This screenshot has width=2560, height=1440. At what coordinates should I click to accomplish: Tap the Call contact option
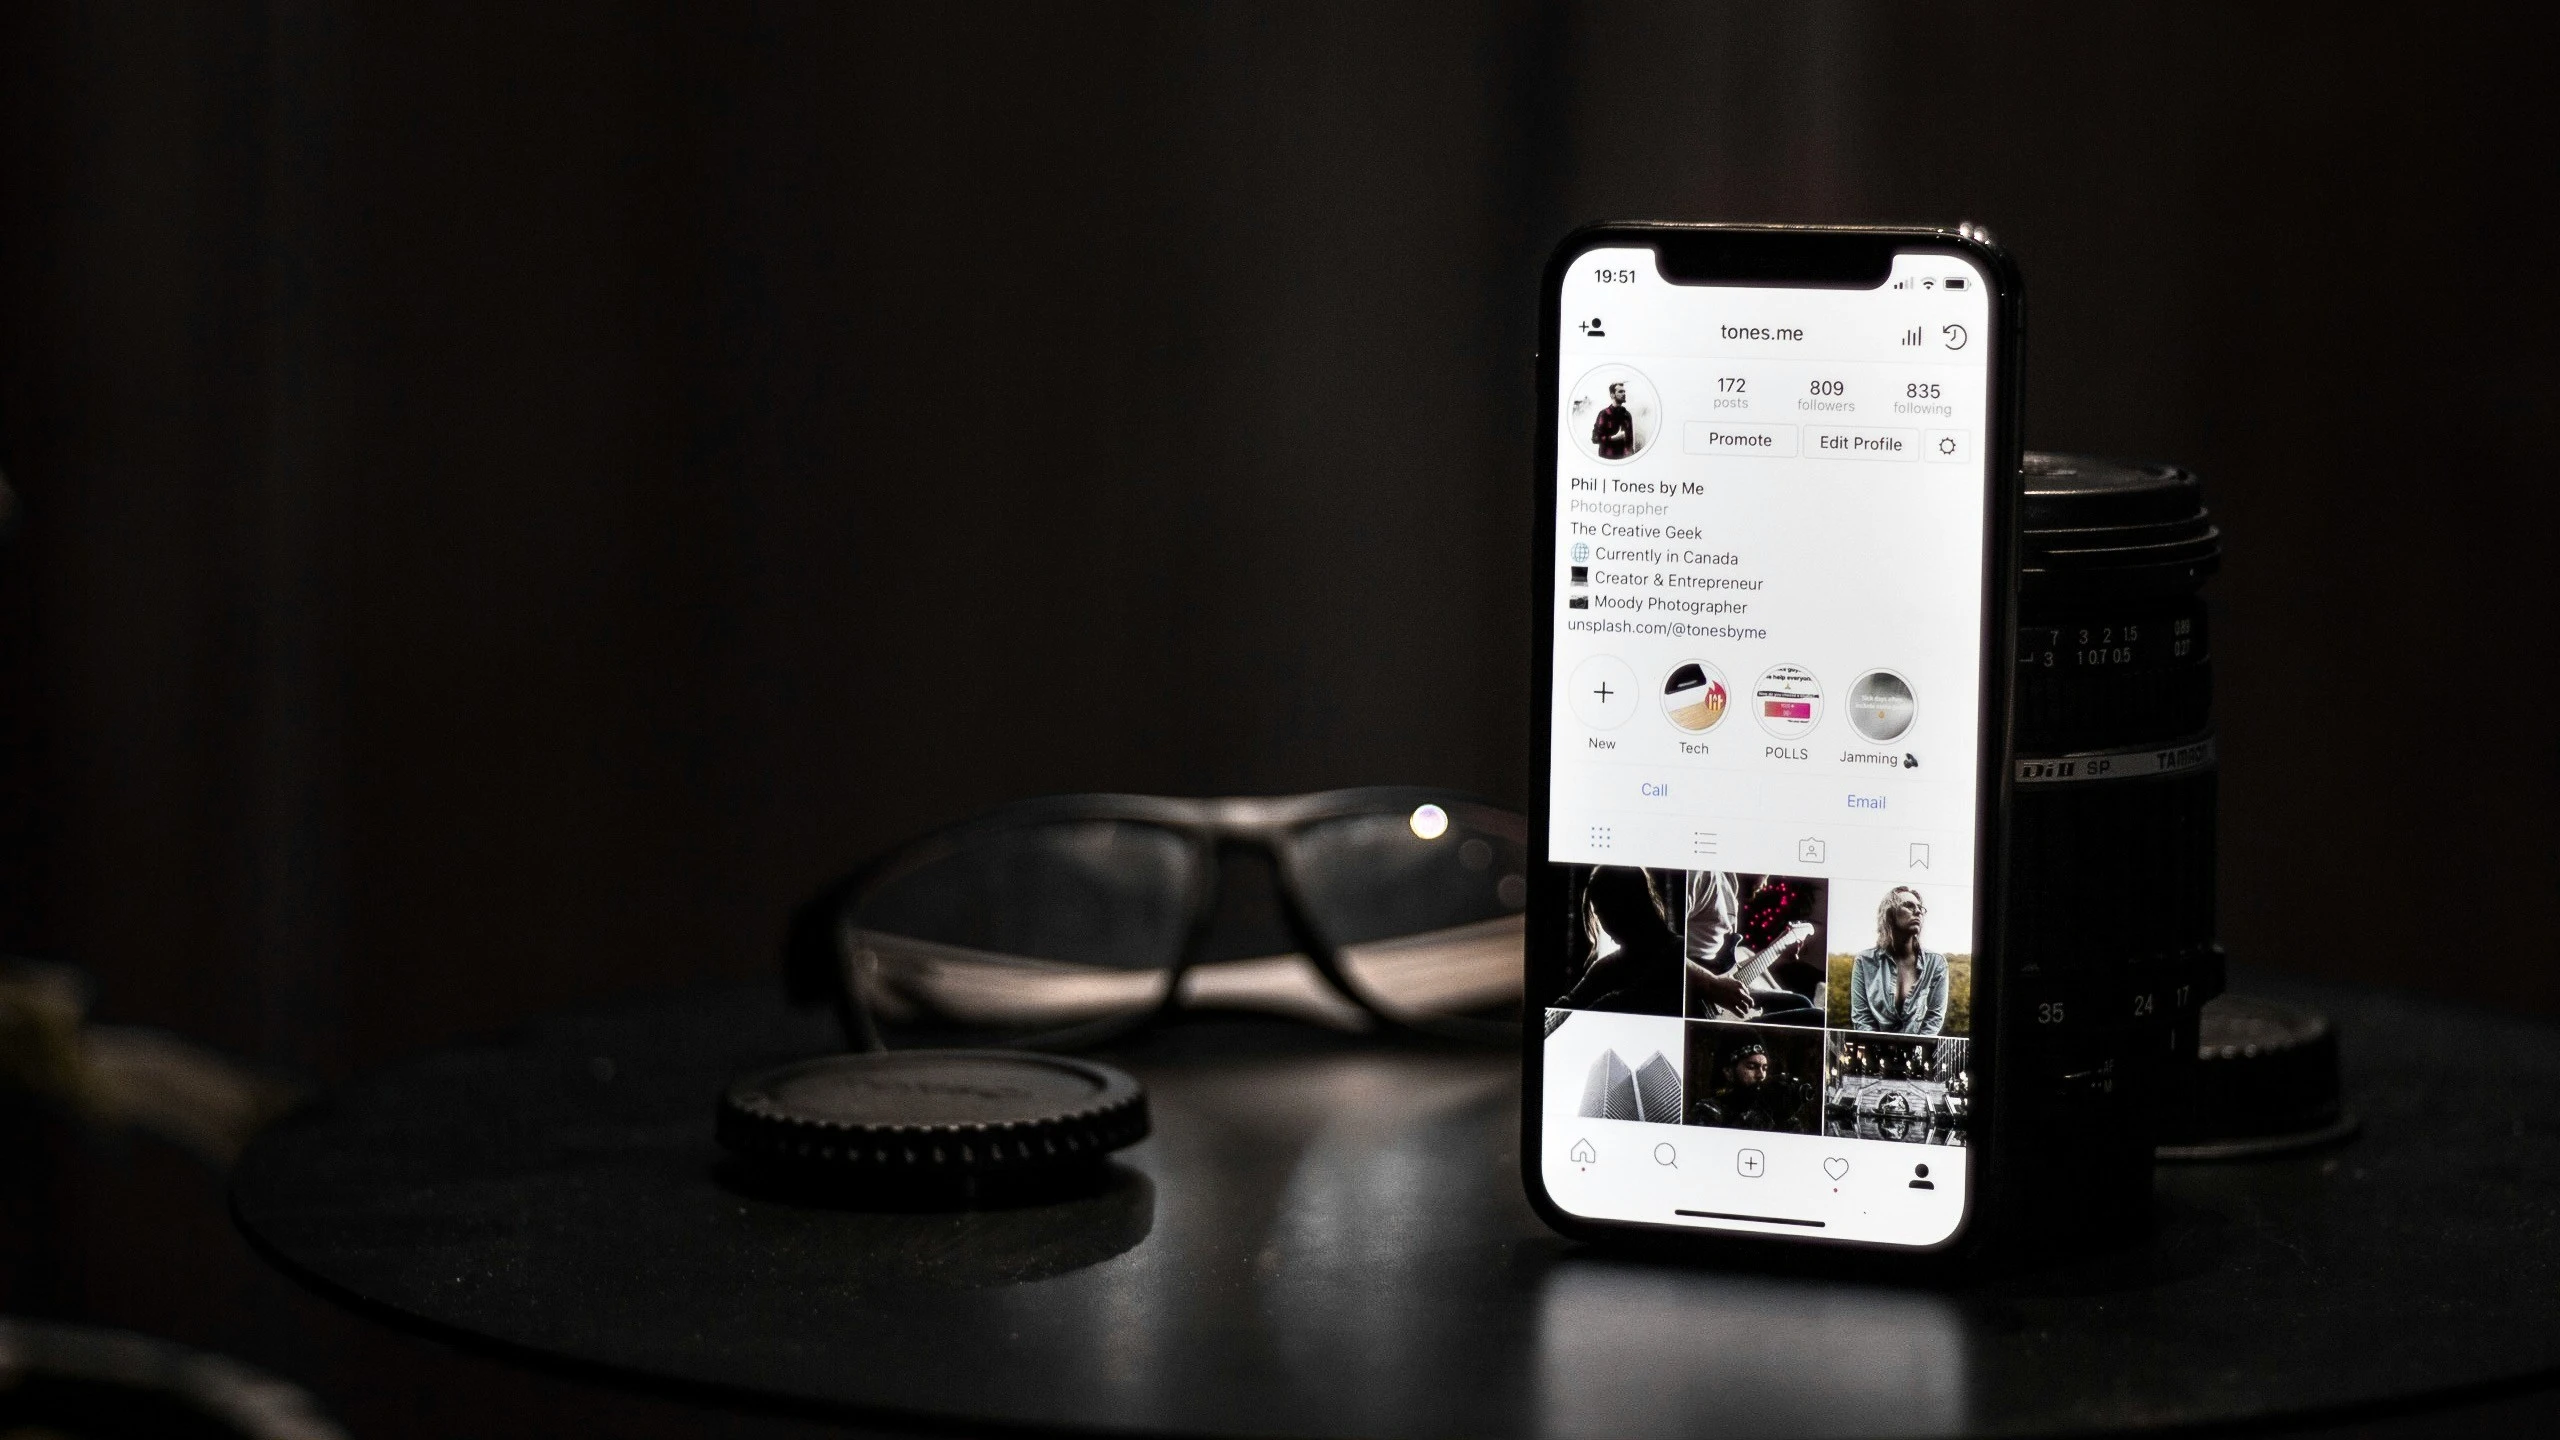1653,788
